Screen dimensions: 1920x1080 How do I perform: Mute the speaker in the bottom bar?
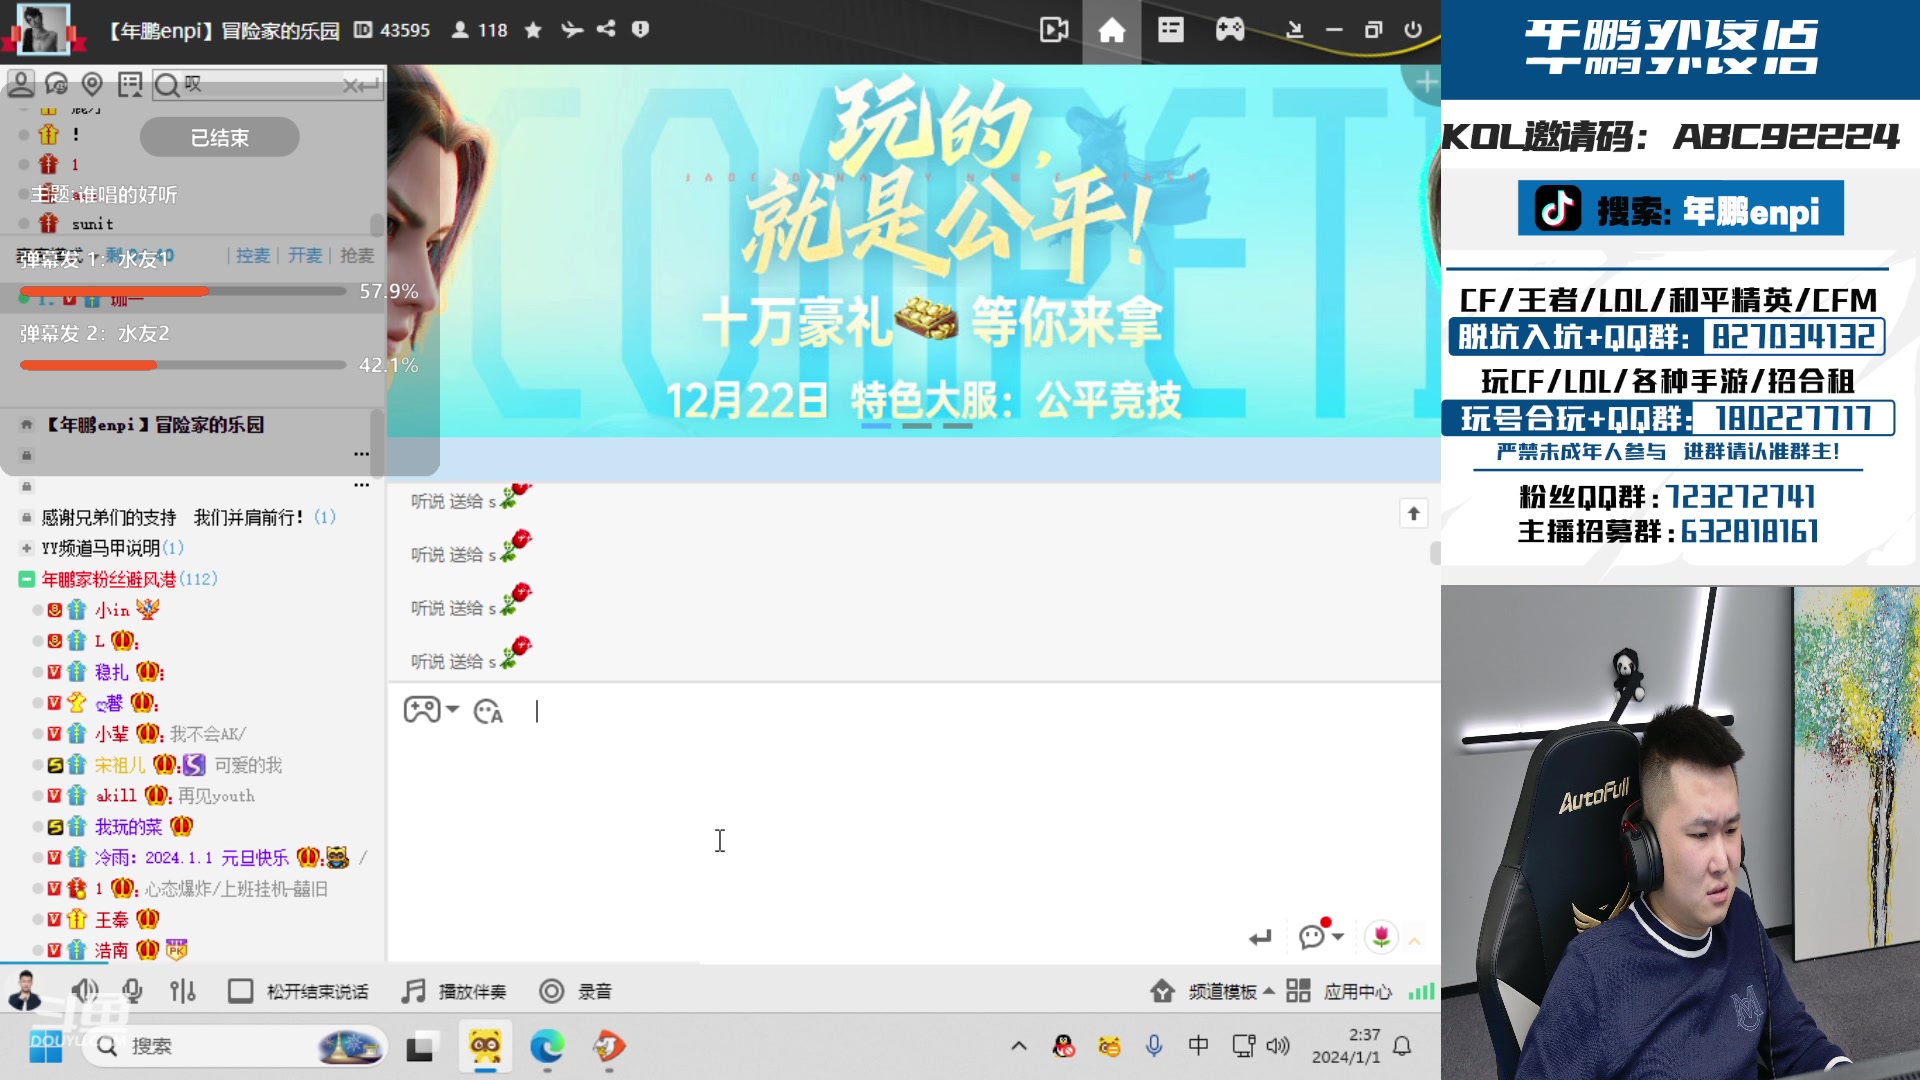[x=85, y=991]
